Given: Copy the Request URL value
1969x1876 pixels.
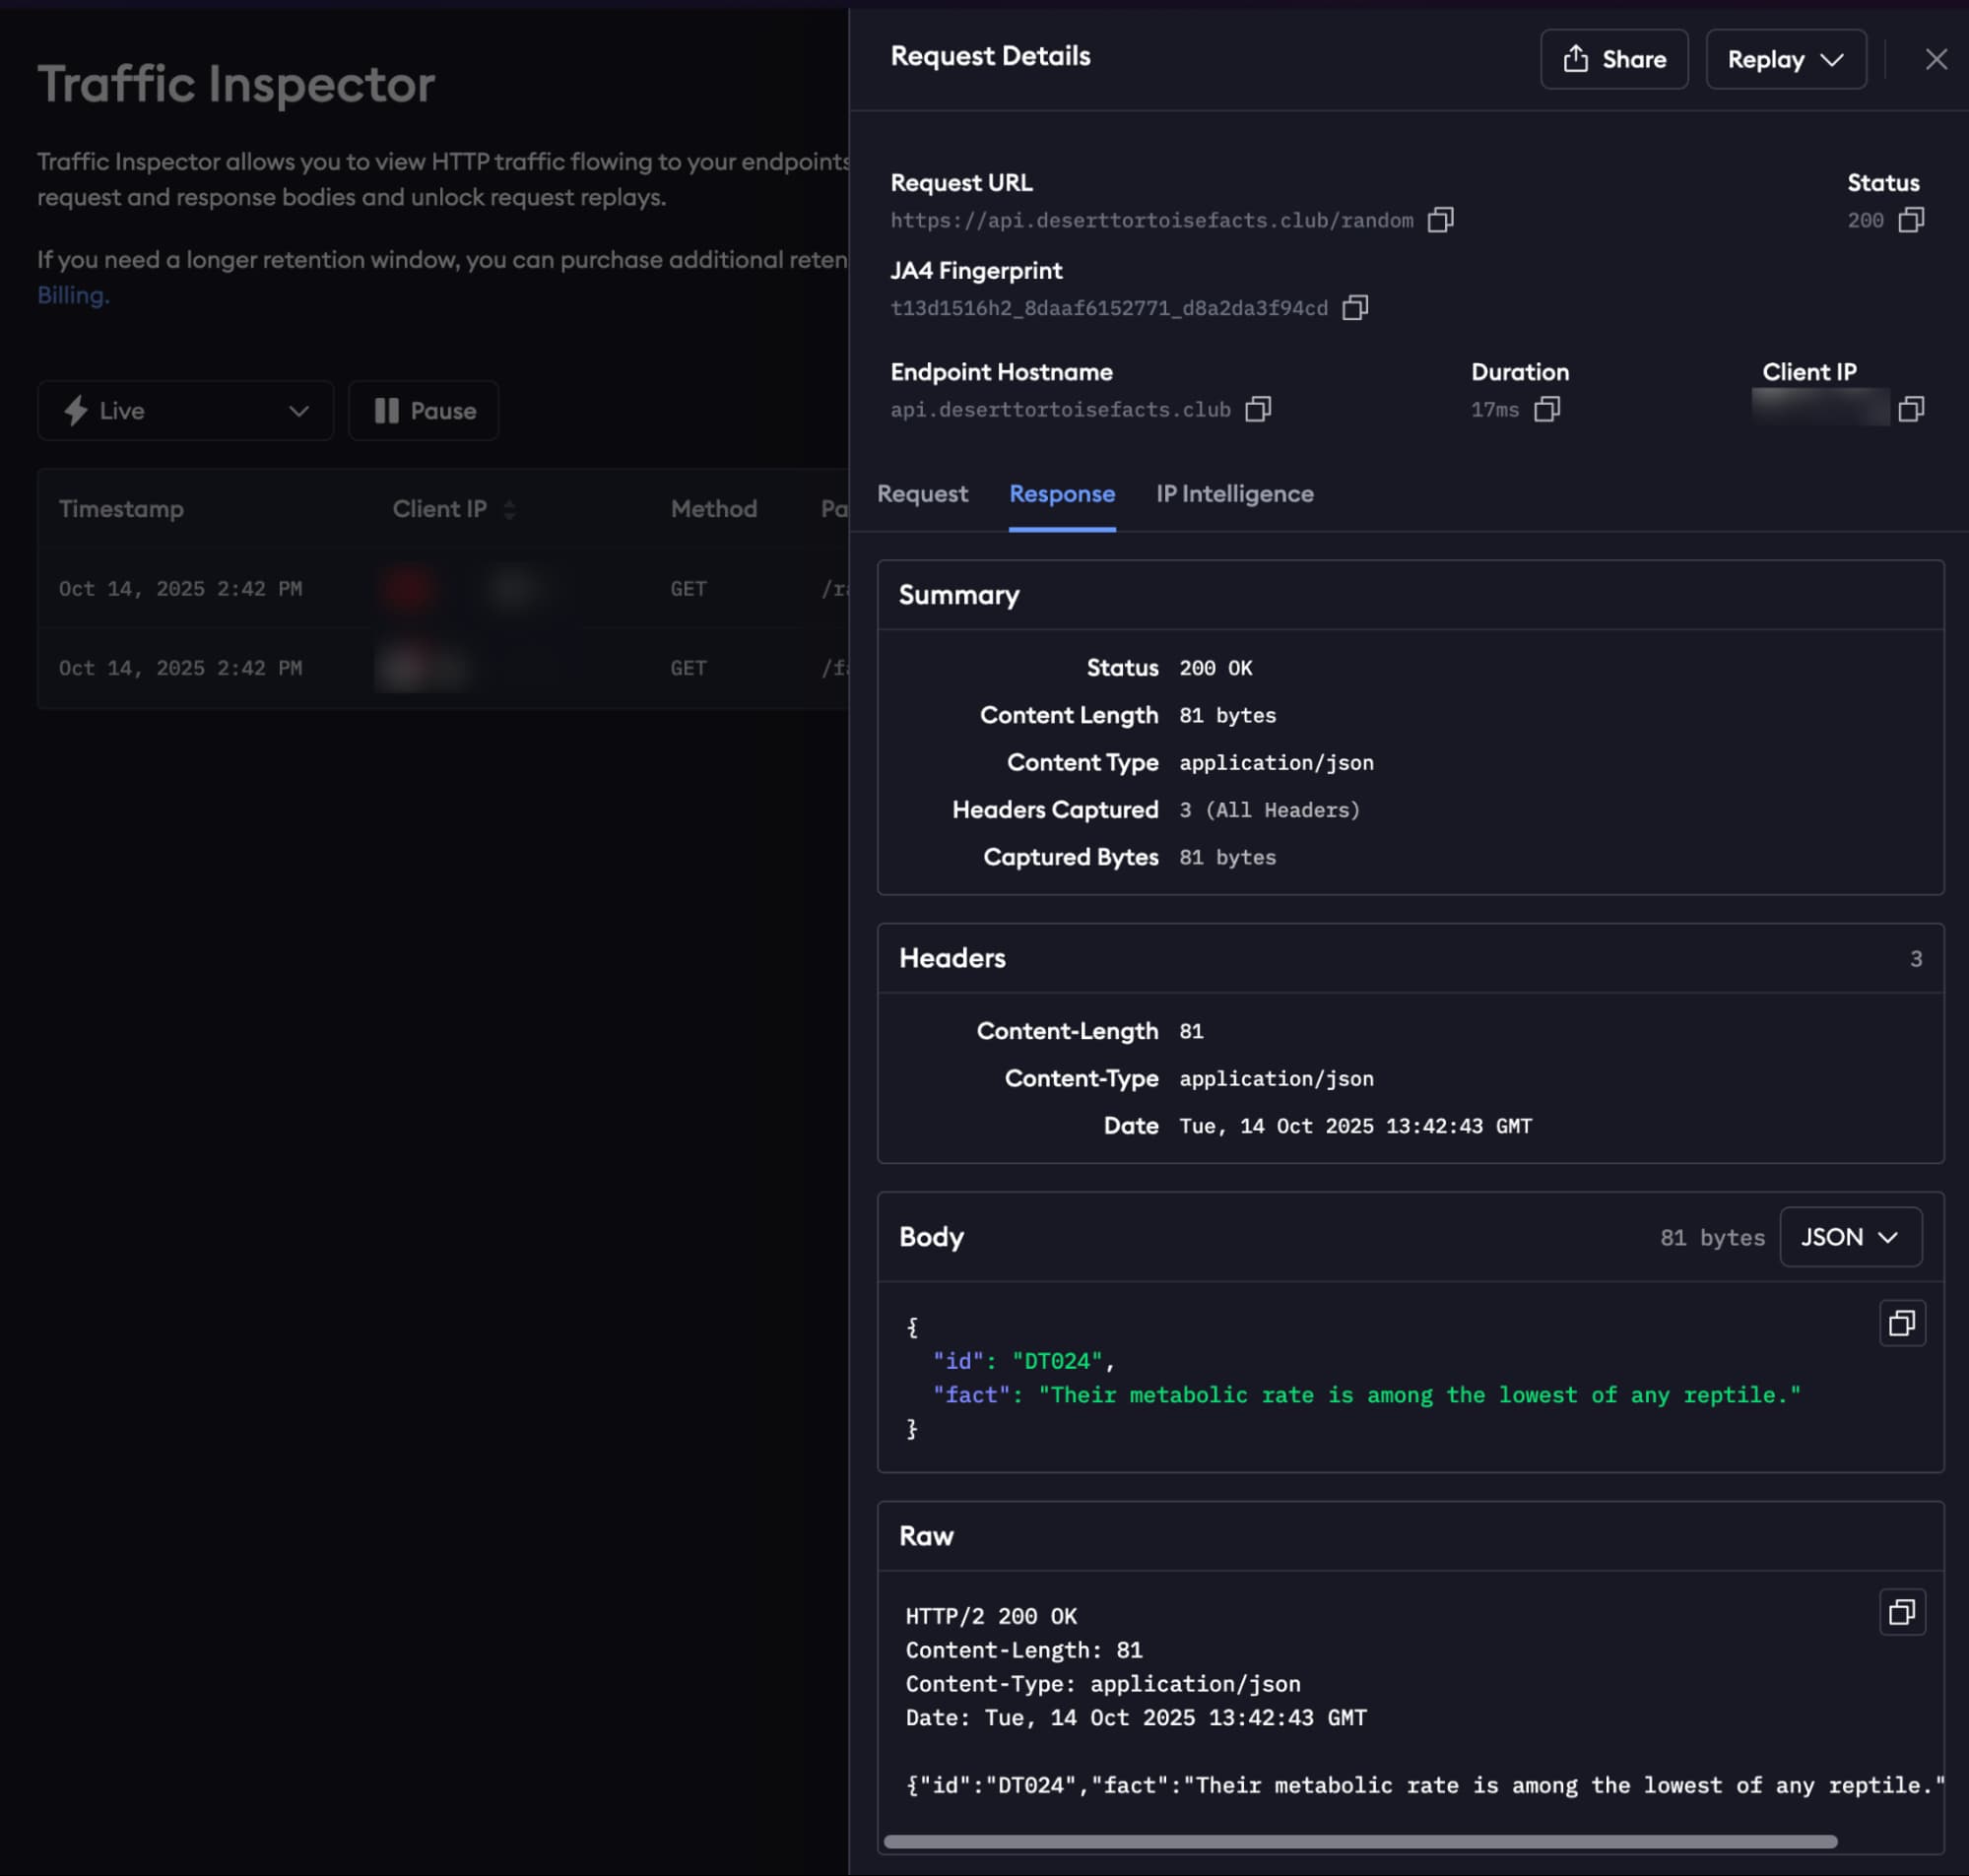Looking at the screenshot, I should 1440,220.
